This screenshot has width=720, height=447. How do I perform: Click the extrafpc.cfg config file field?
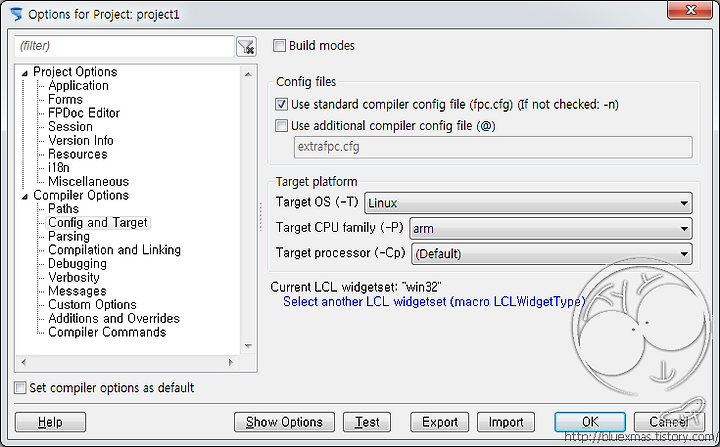pos(493,147)
